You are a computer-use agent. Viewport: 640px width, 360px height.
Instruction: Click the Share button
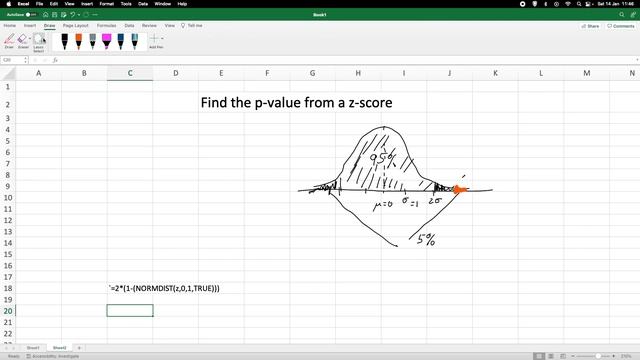coord(590,26)
